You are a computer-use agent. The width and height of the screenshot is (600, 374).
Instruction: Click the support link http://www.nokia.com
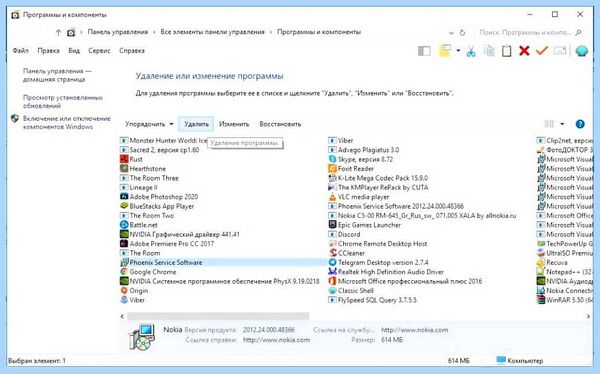(414, 330)
